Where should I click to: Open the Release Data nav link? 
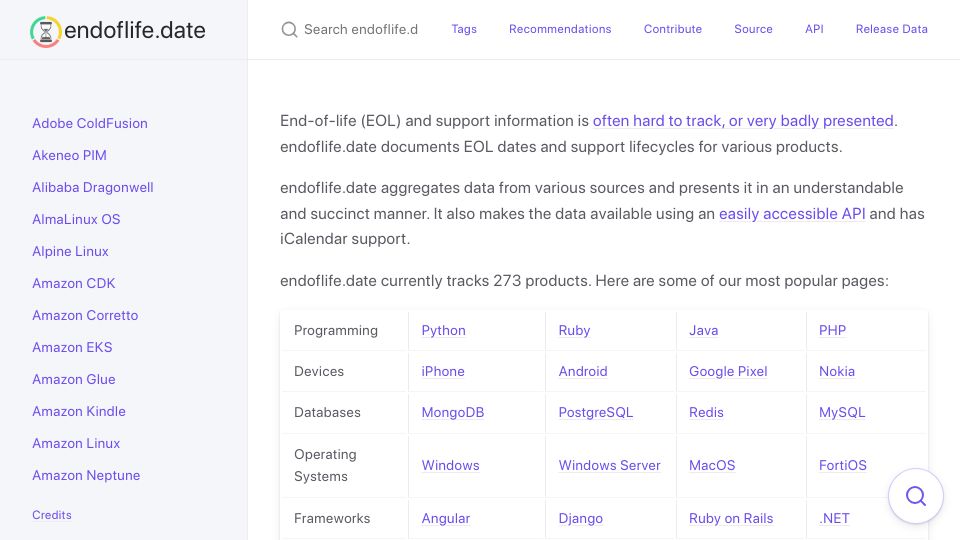[891, 29]
